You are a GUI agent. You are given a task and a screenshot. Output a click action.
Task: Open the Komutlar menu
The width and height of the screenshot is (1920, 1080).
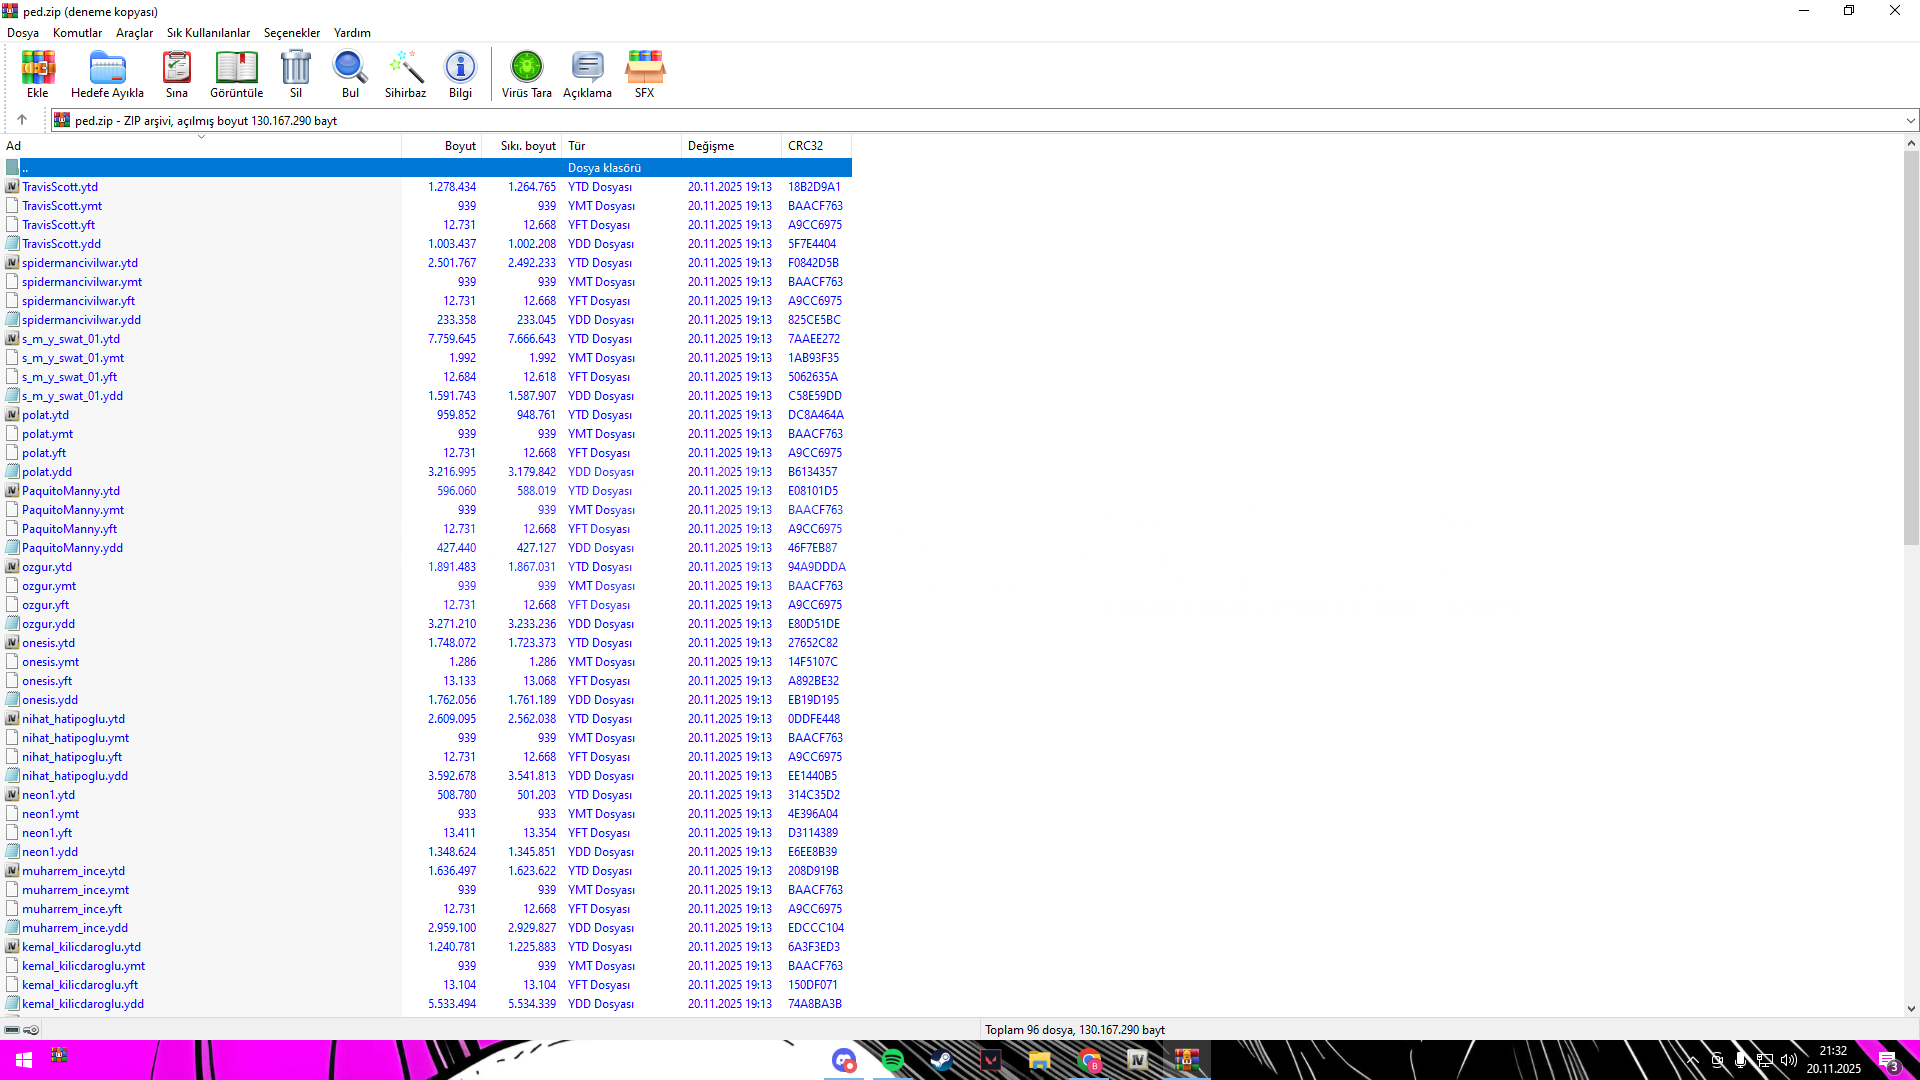coord(77,33)
